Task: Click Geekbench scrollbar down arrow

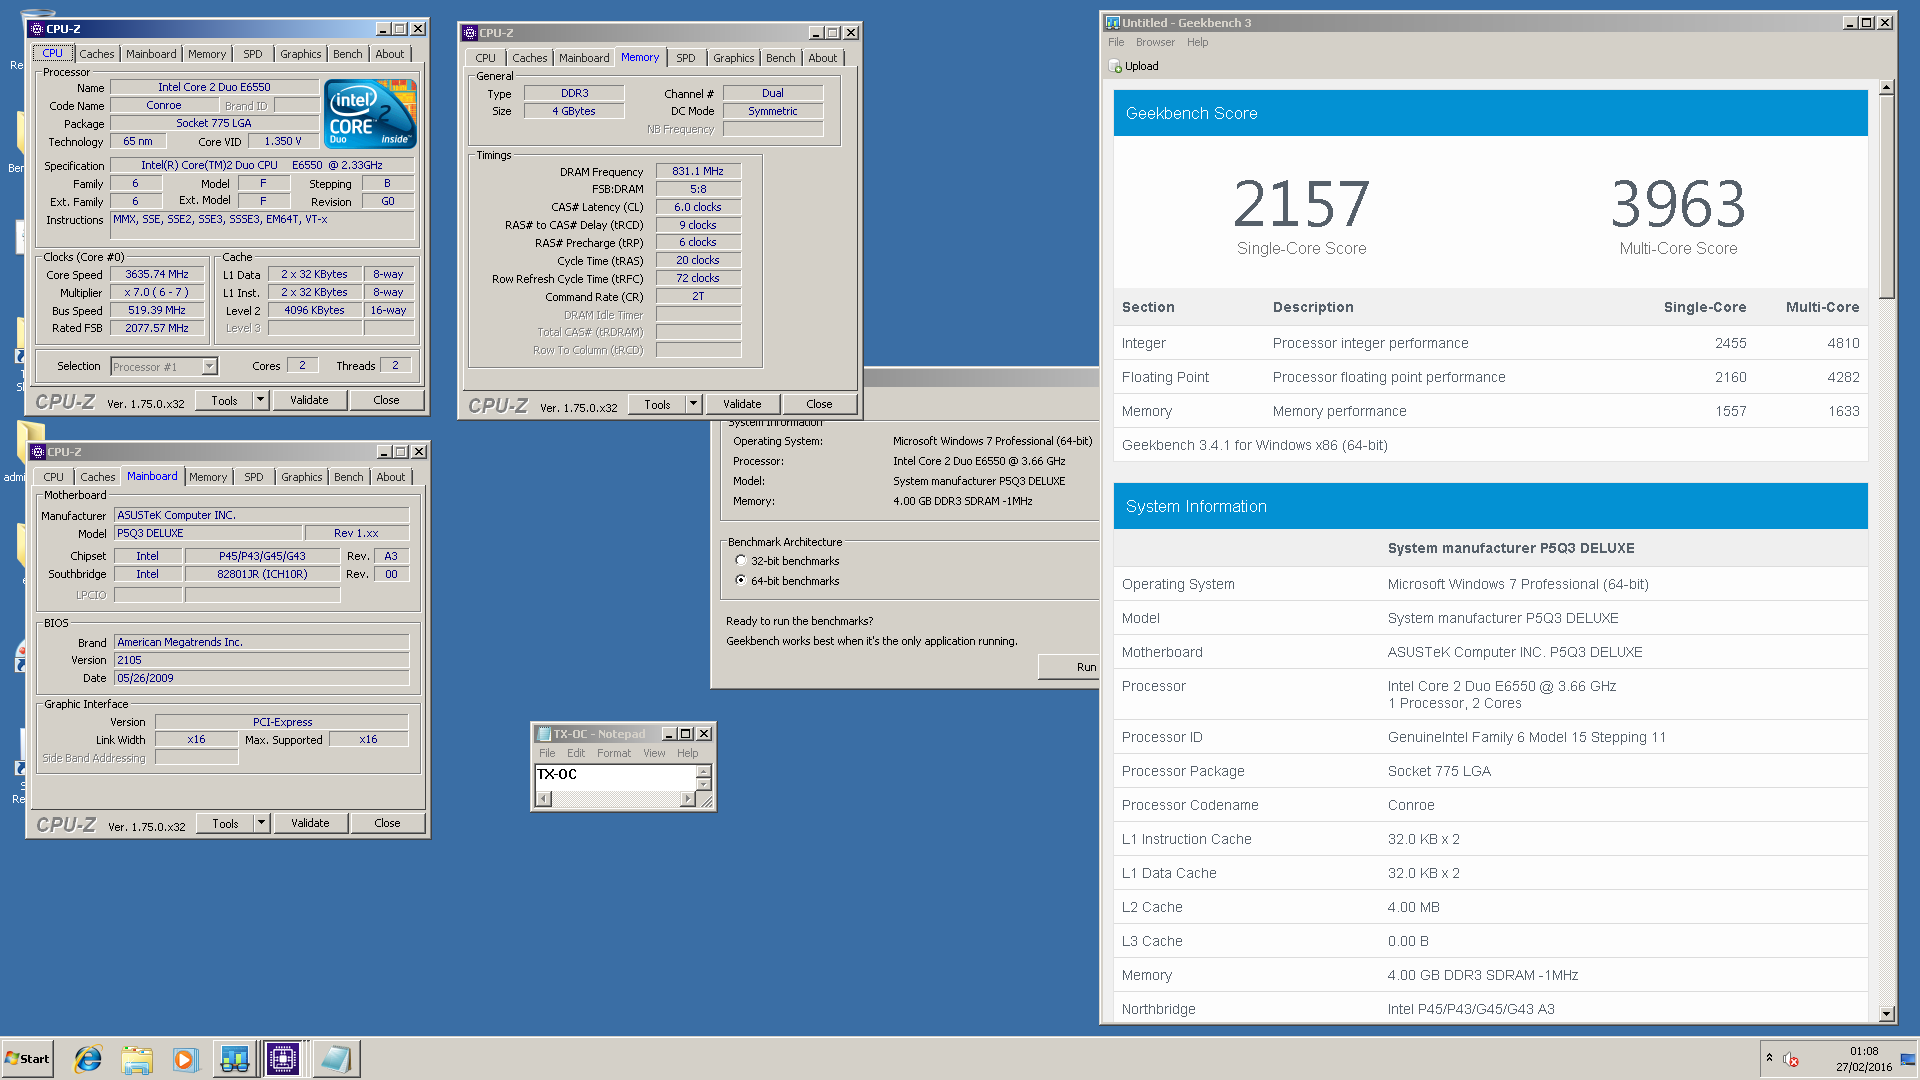Action: click(x=1887, y=1014)
